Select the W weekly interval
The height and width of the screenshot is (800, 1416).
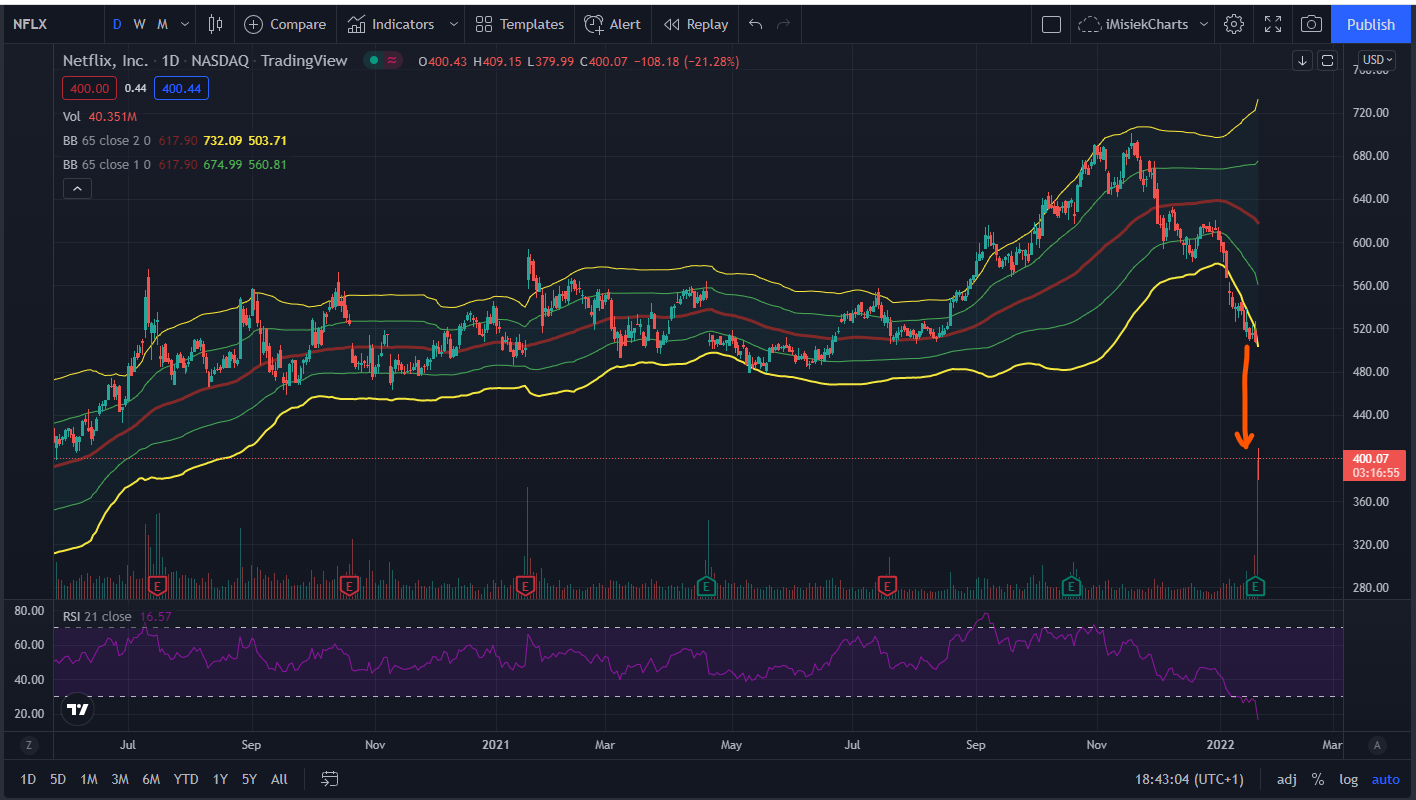(x=139, y=24)
